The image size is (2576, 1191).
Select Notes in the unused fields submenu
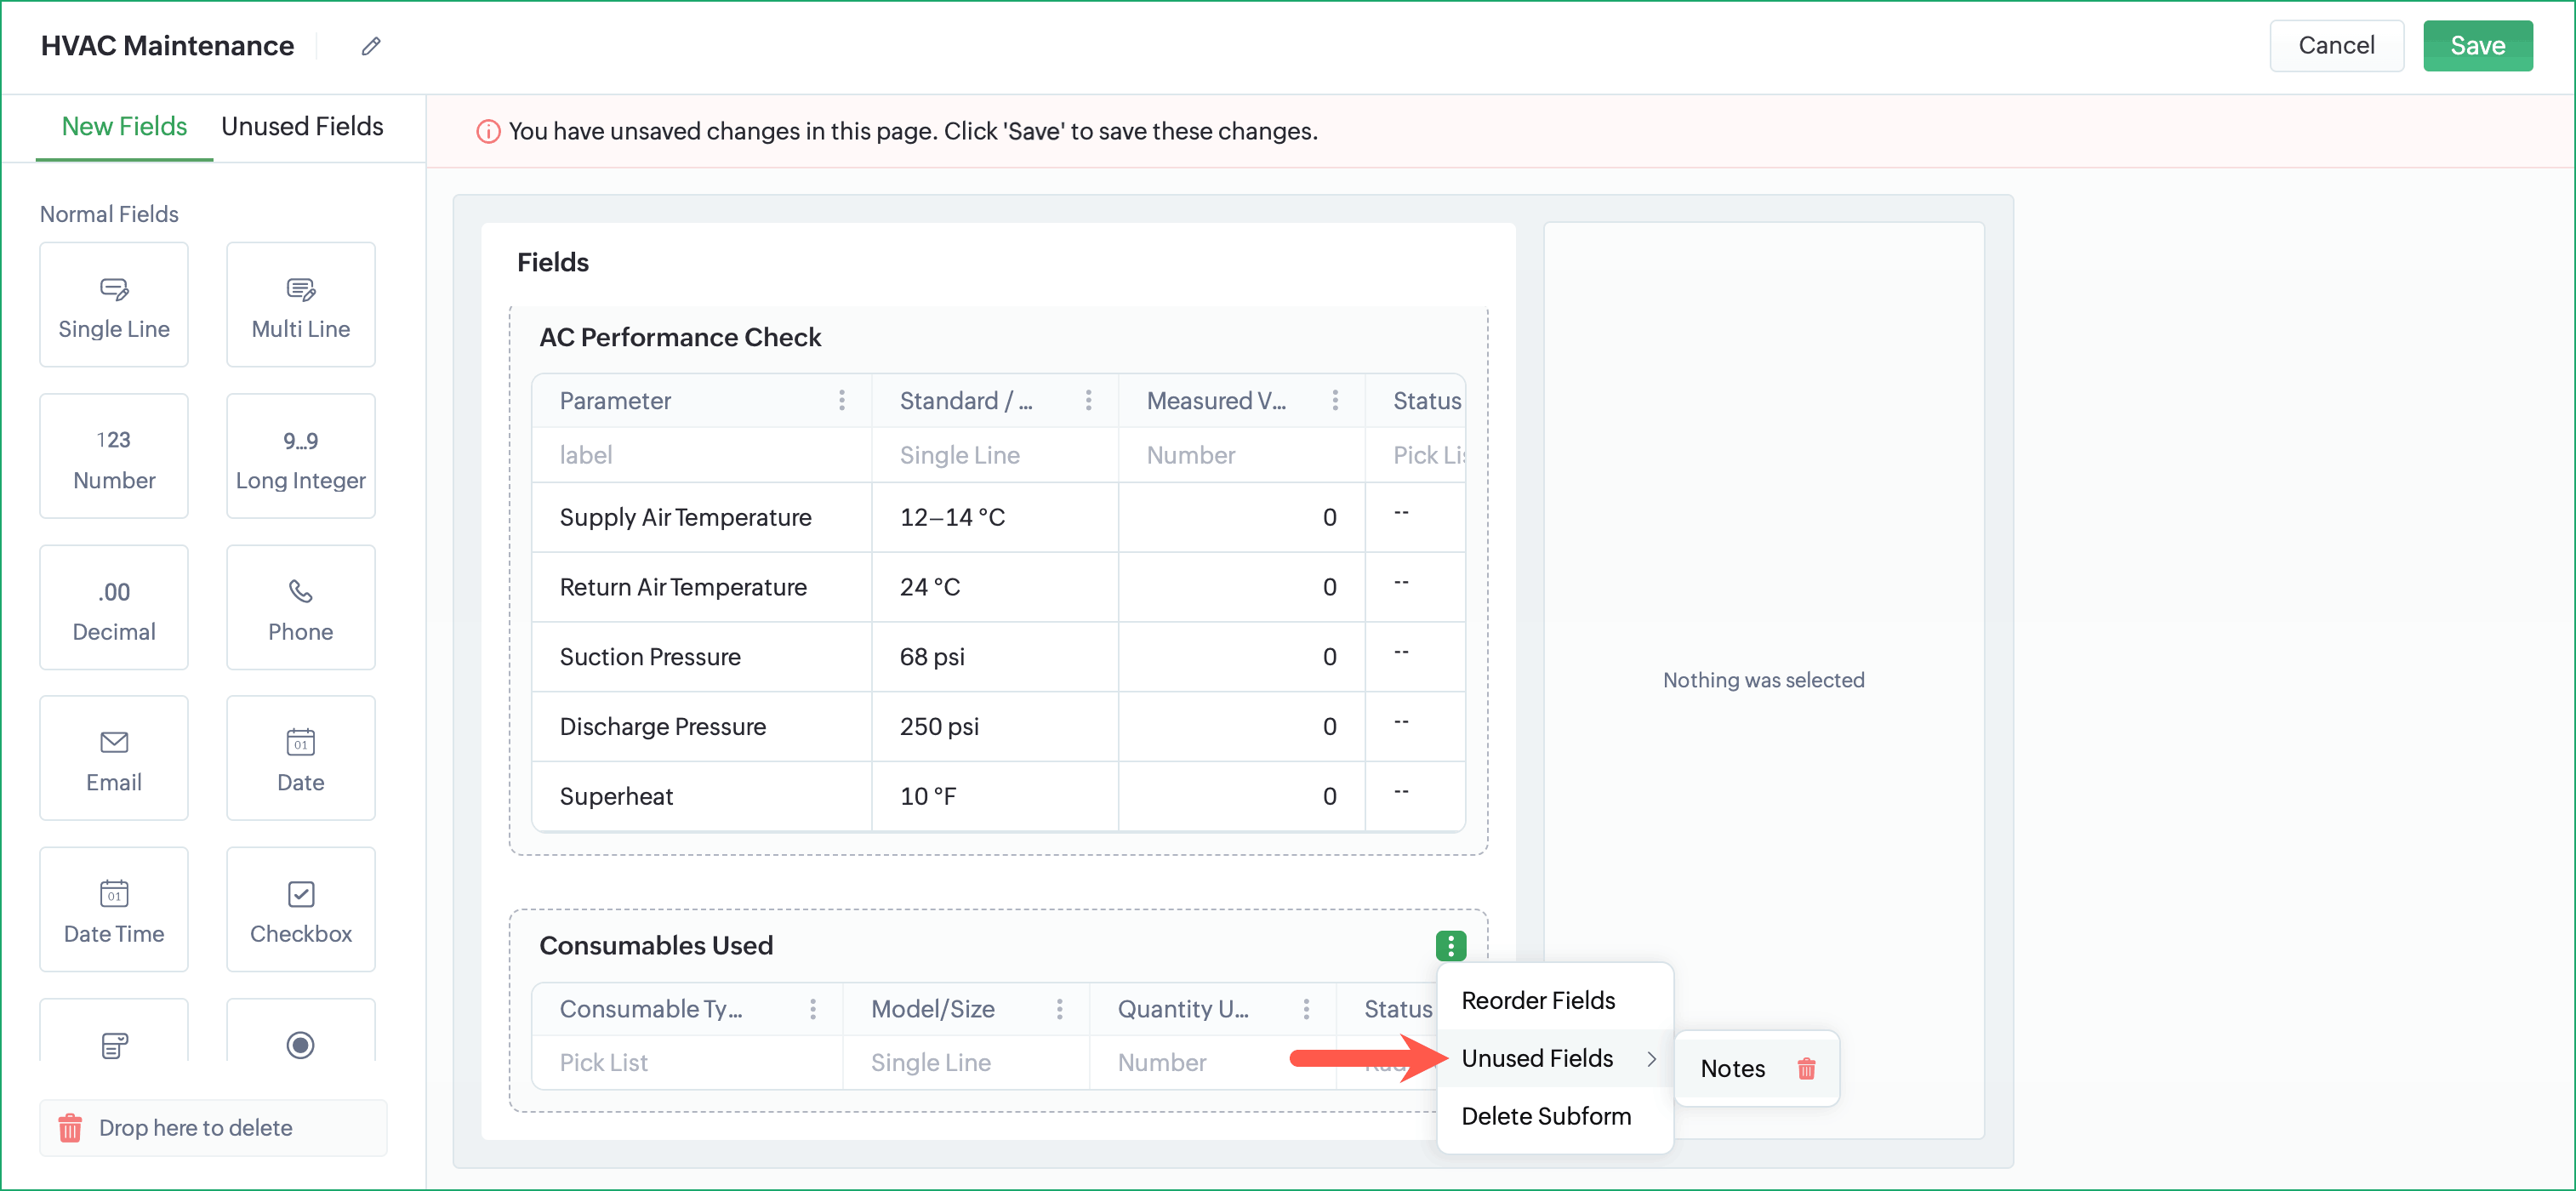[1732, 1069]
